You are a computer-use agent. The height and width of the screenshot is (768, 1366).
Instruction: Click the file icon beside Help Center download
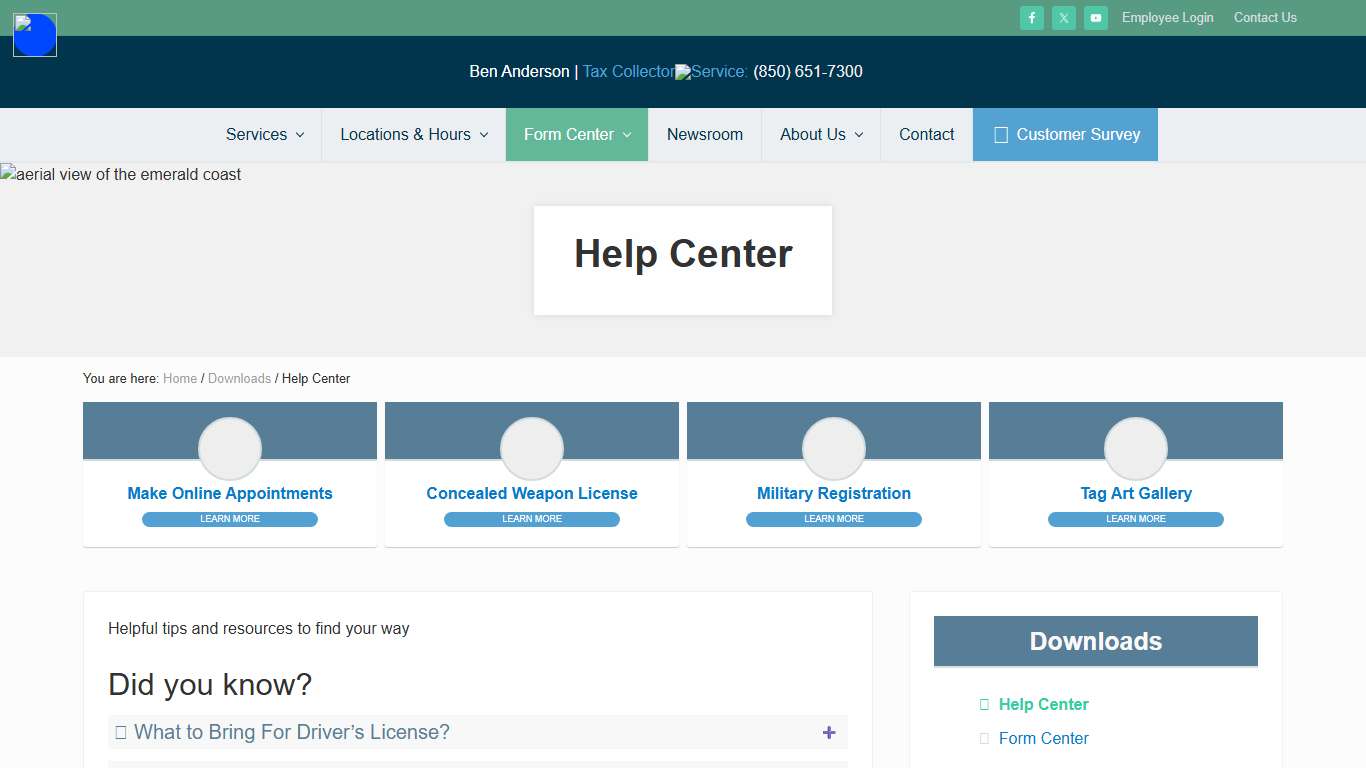983,704
